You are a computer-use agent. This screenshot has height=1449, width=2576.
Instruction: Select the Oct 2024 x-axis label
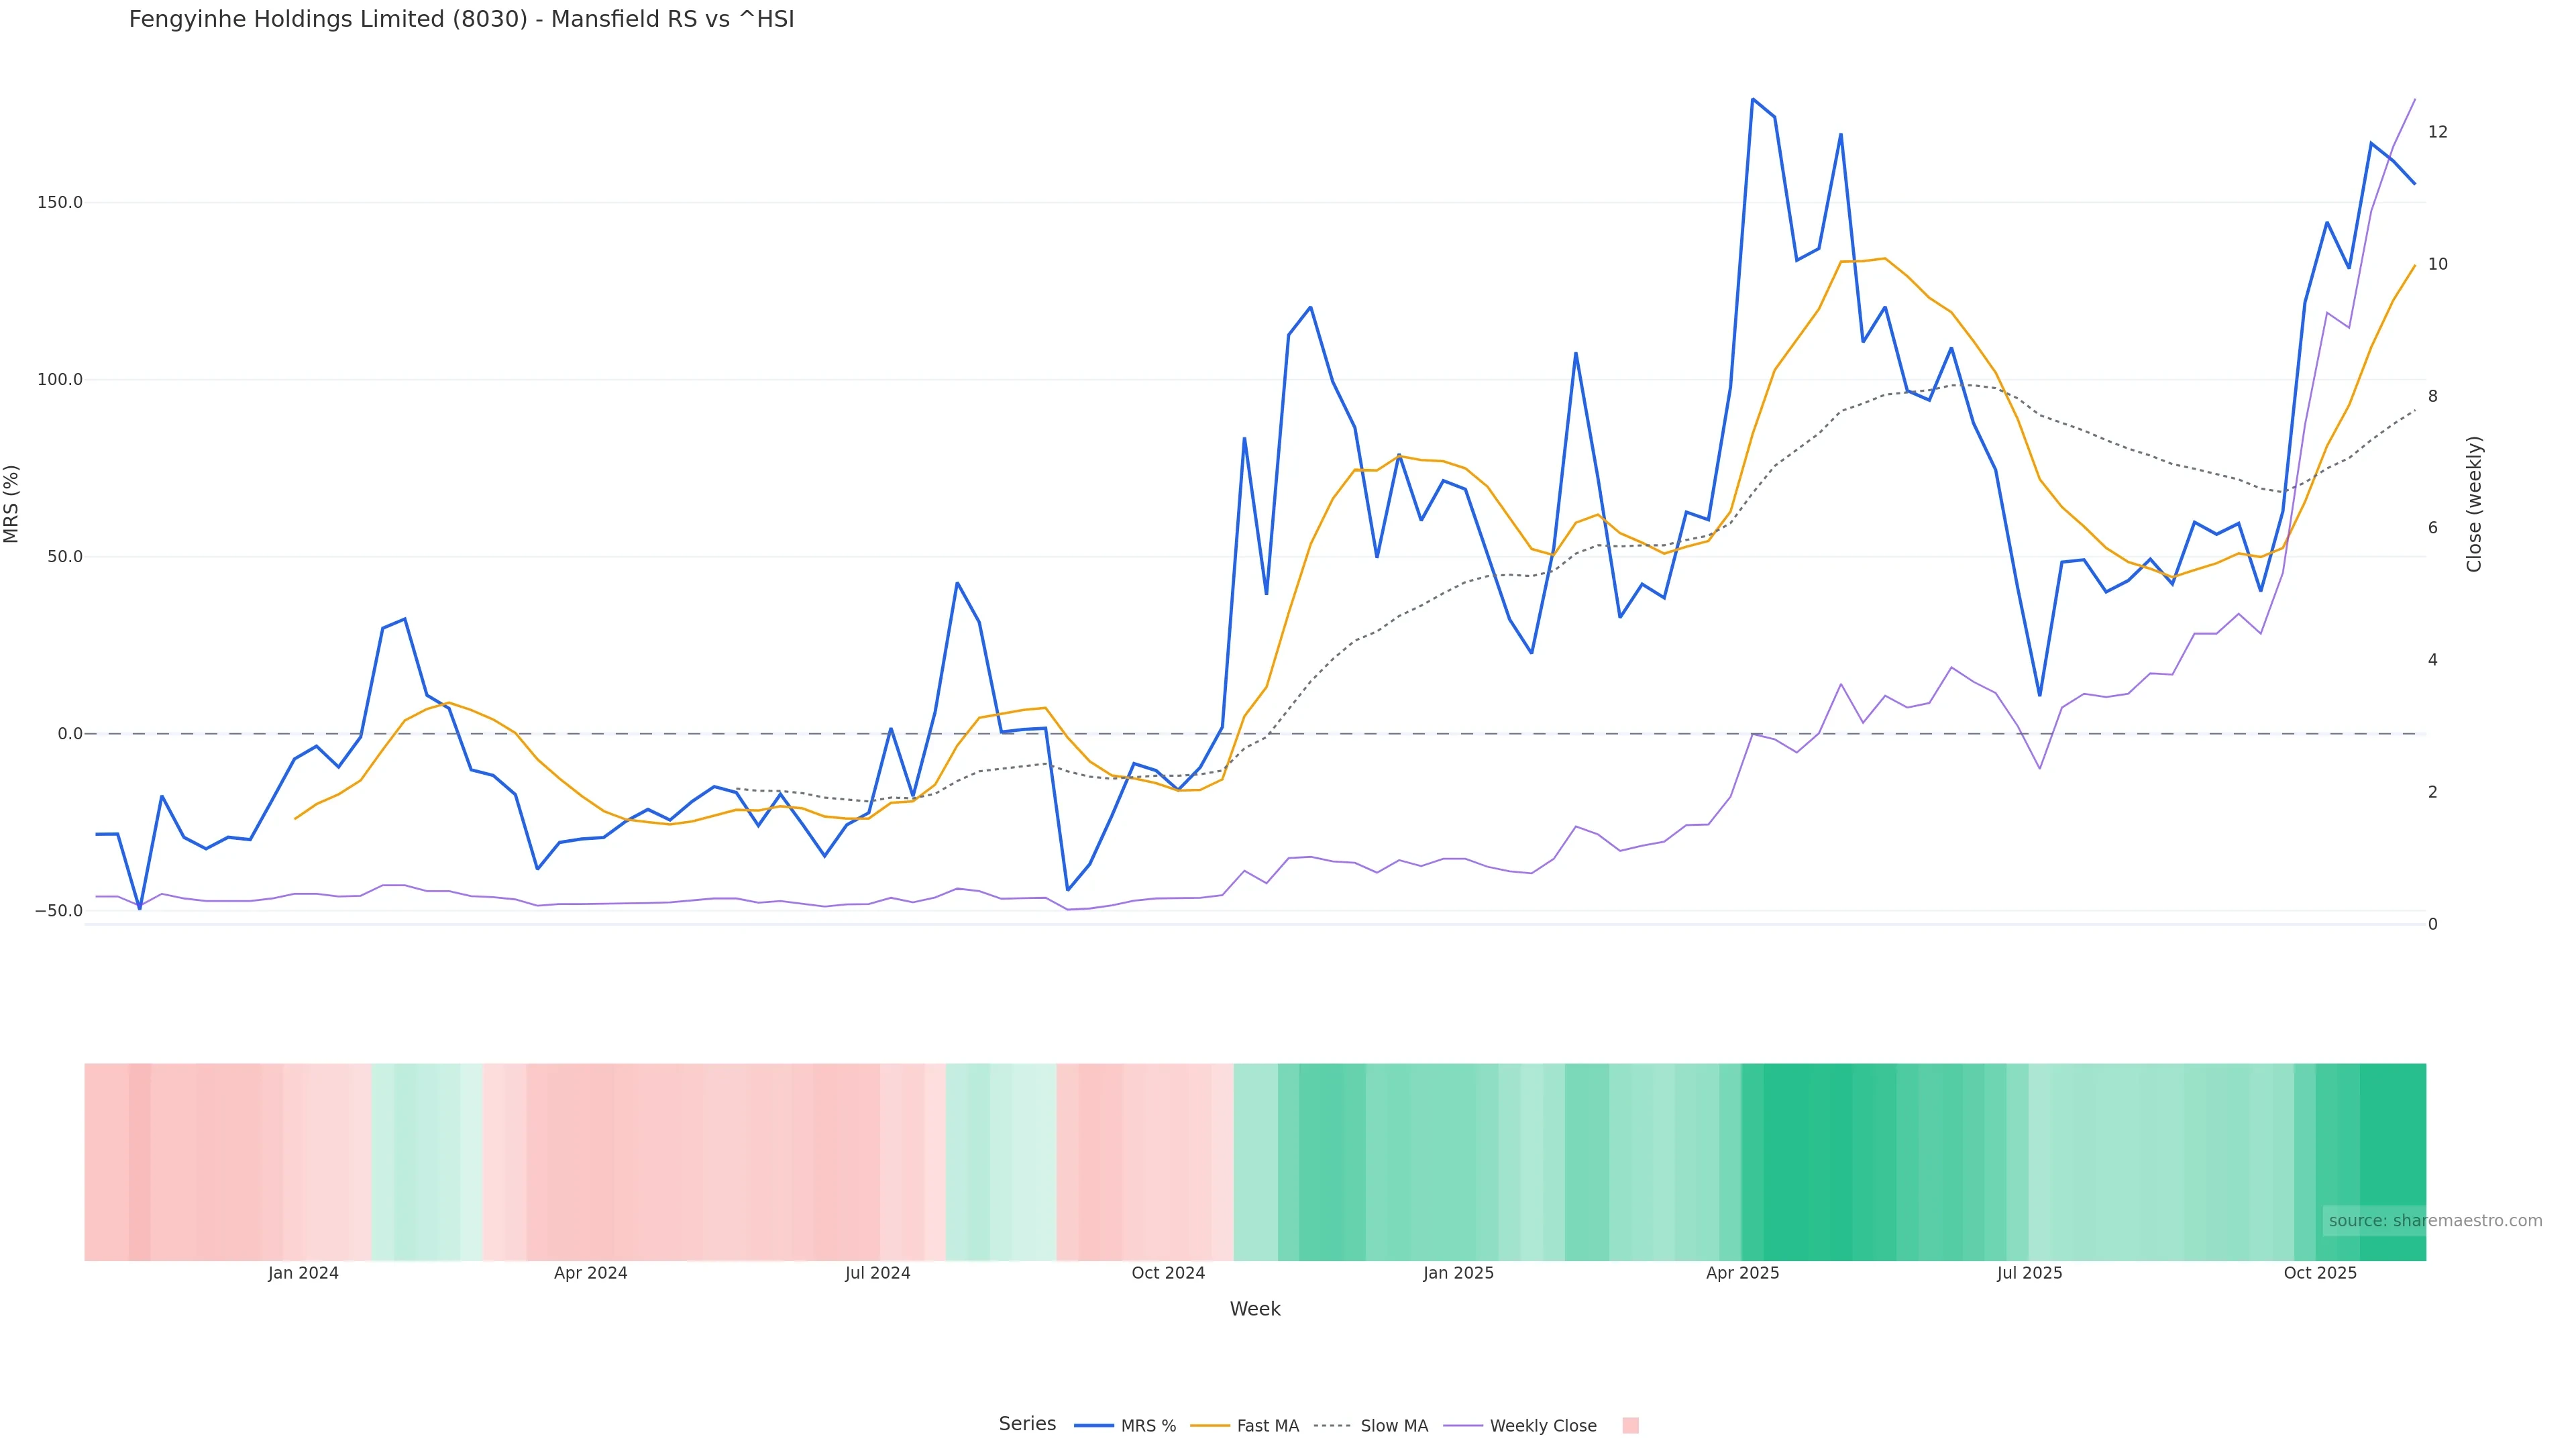tap(1168, 1273)
